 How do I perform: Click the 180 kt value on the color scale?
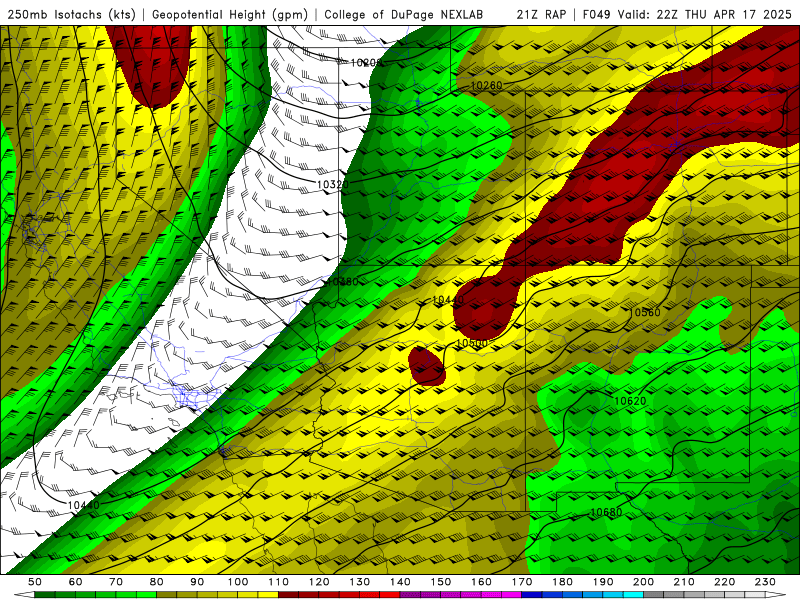[562, 582]
